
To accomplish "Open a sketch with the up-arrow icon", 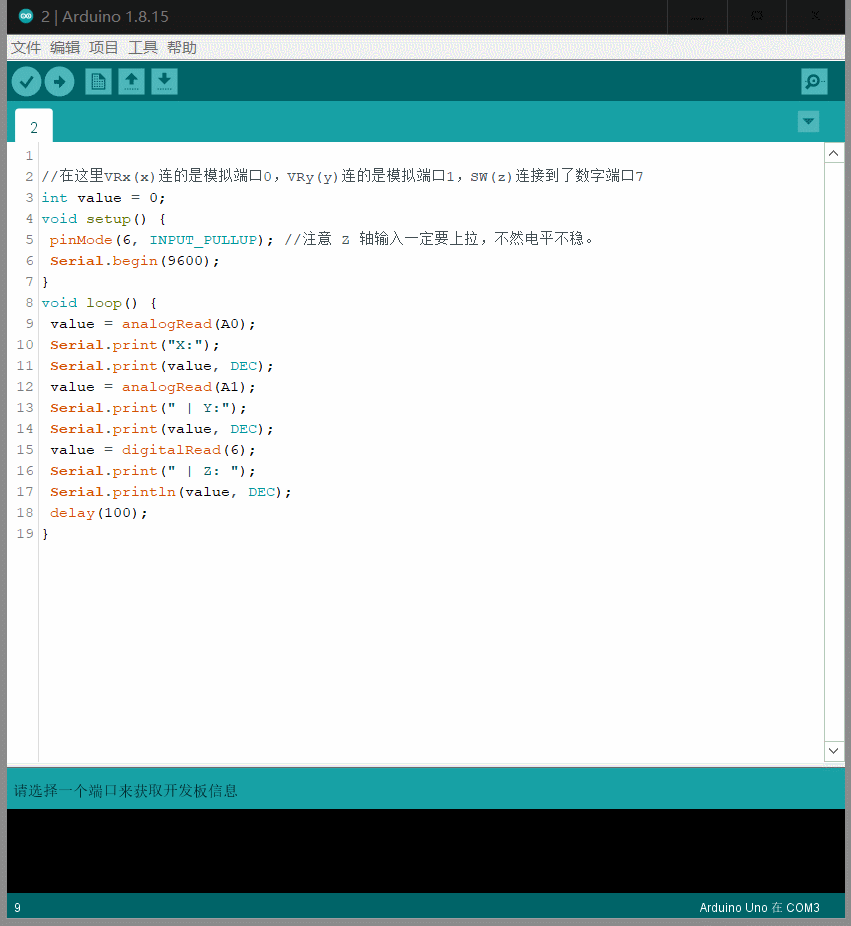I will pyautogui.click(x=132, y=81).
